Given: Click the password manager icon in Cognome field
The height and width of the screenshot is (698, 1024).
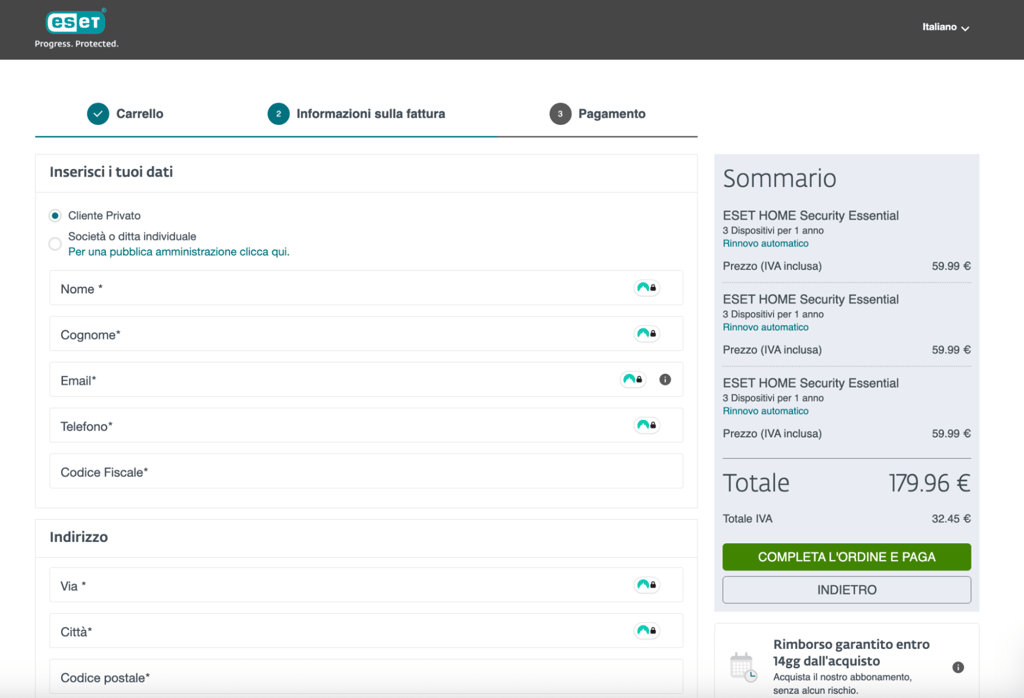Looking at the screenshot, I should 647,334.
